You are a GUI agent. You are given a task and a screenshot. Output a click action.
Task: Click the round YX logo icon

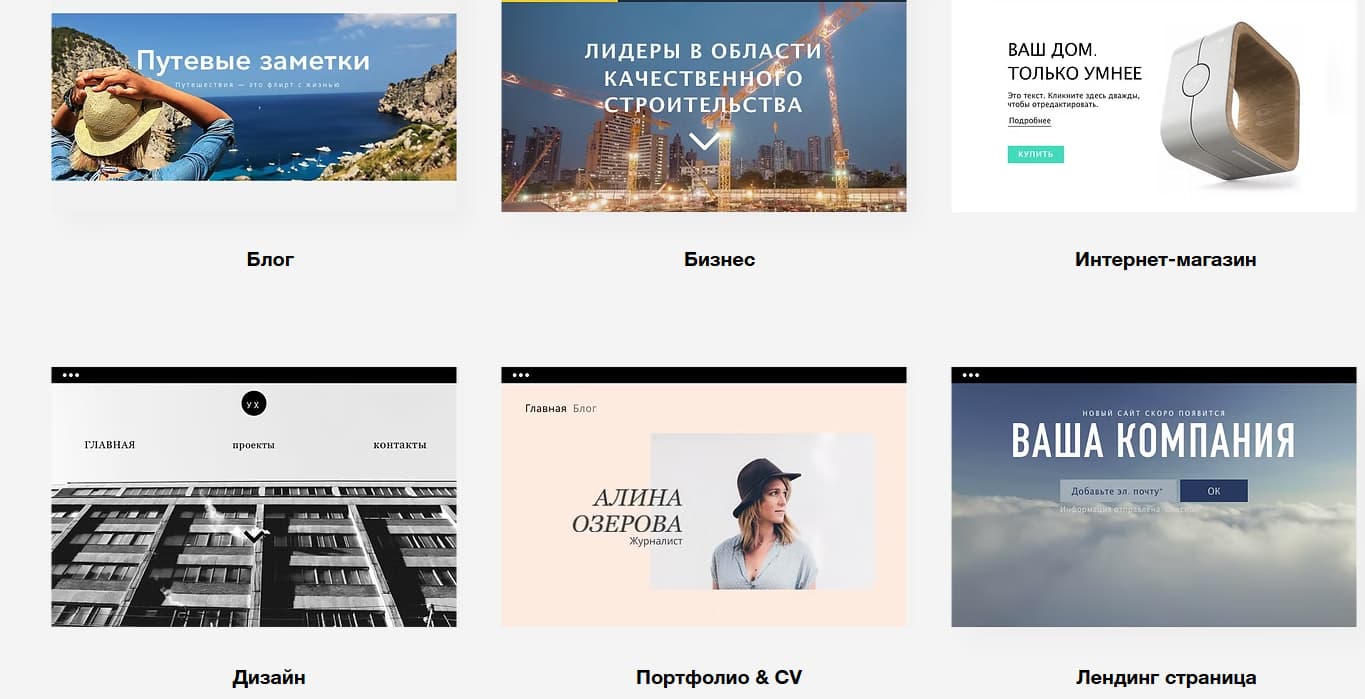click(x=254, y=404)
